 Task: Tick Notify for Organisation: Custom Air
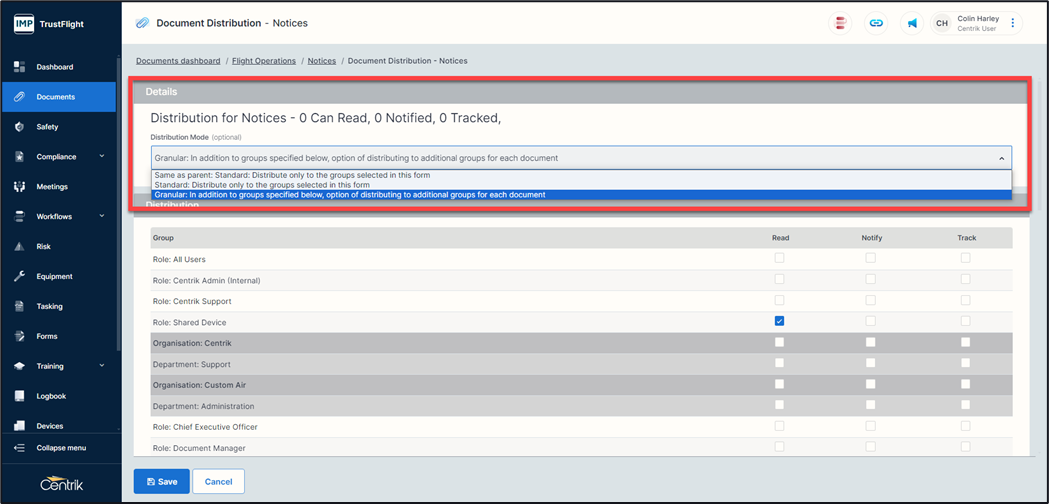coord(870,384)
